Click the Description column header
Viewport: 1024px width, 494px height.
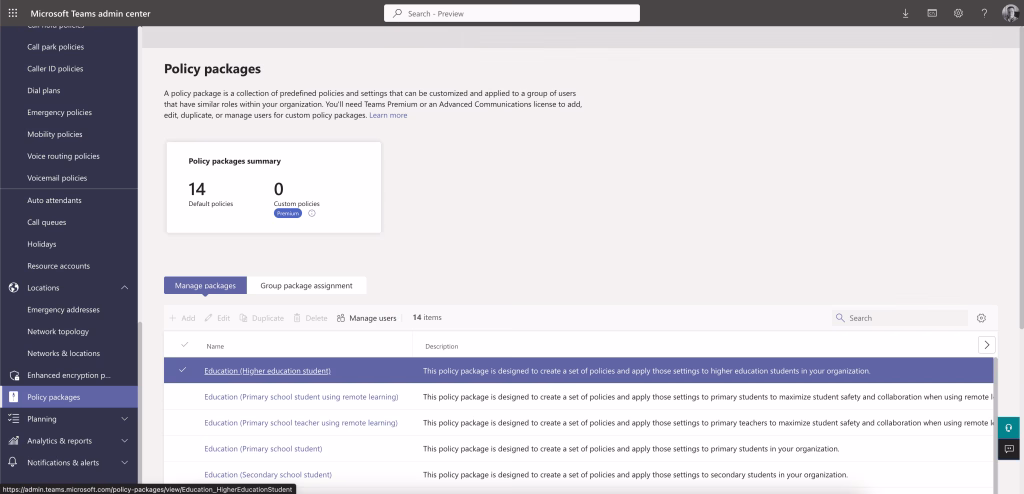(x=441, y=346)
